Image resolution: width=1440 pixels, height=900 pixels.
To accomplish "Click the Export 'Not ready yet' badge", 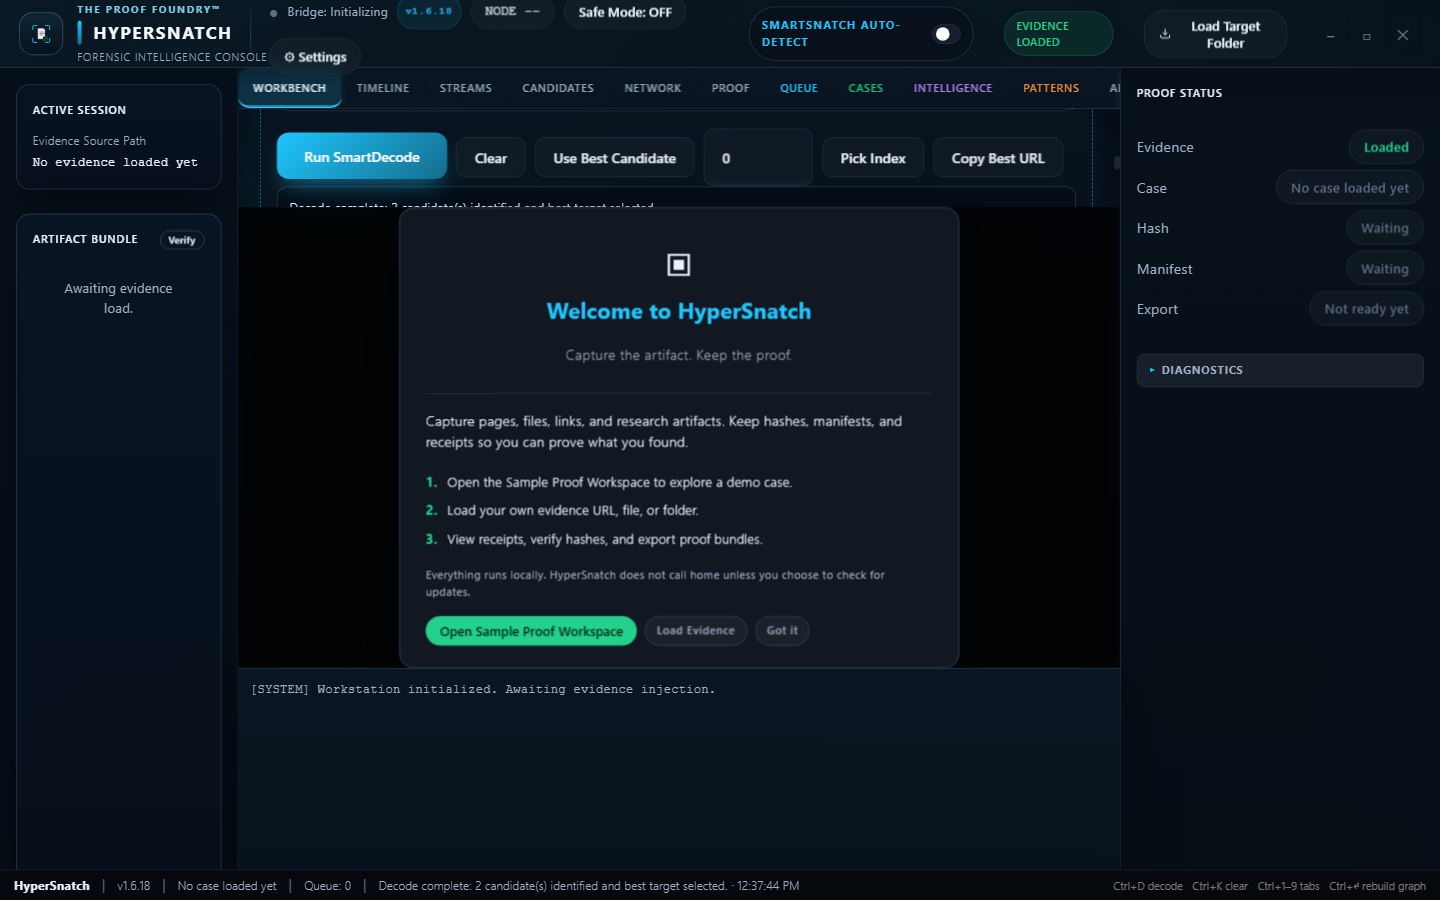I will tap(1367, 309).
